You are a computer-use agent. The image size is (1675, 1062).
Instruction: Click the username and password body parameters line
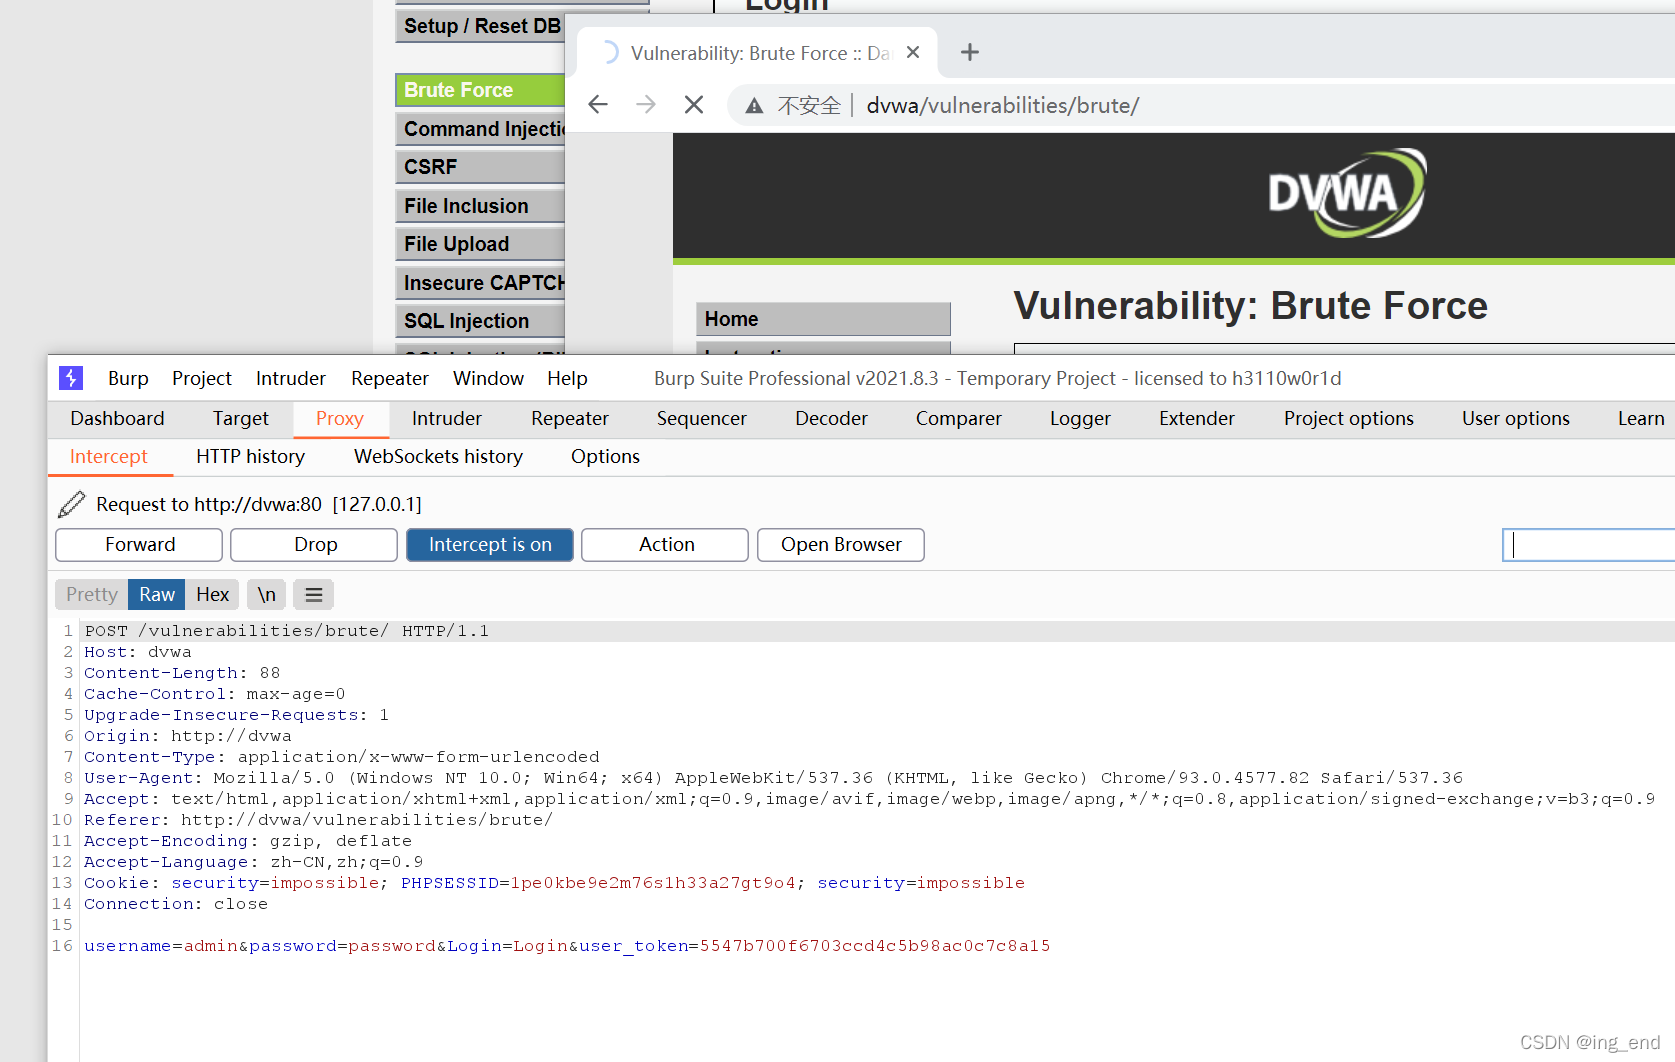[x=567, y=946]
